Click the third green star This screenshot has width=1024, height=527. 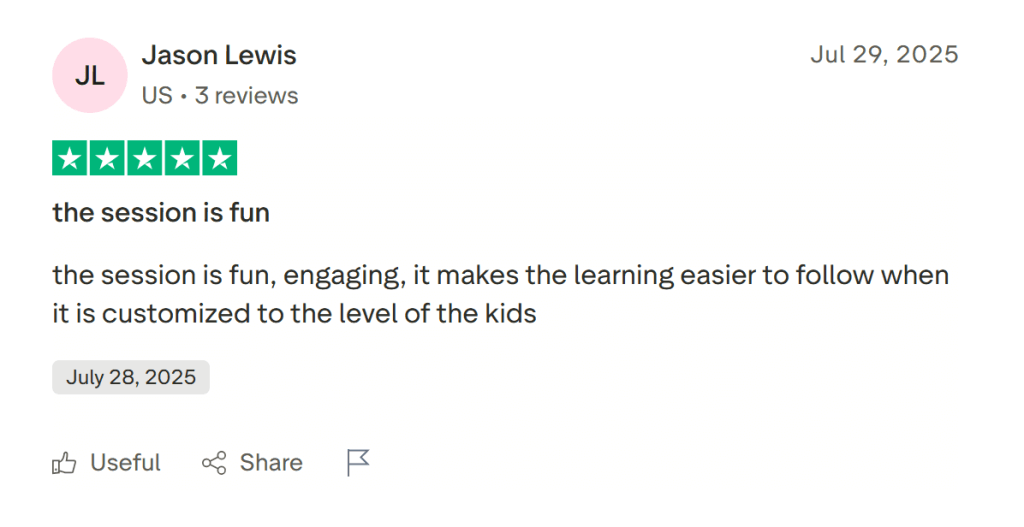tap(144, 158)
